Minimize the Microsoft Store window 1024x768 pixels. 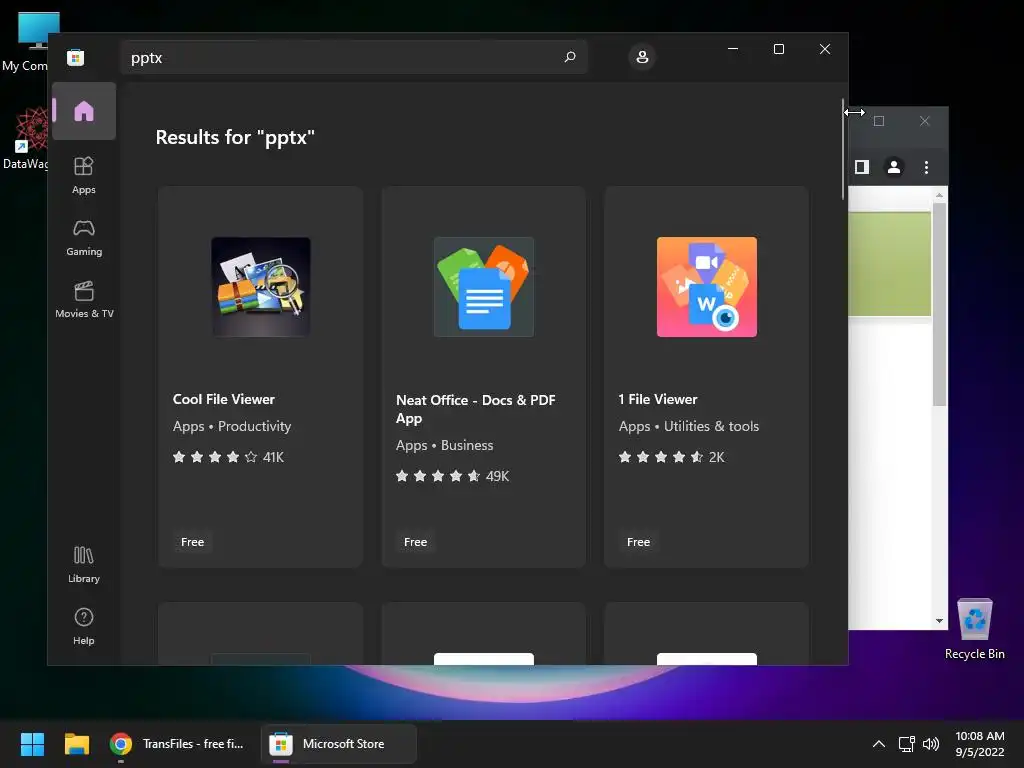pyautogui.click(x=733, y=49)
